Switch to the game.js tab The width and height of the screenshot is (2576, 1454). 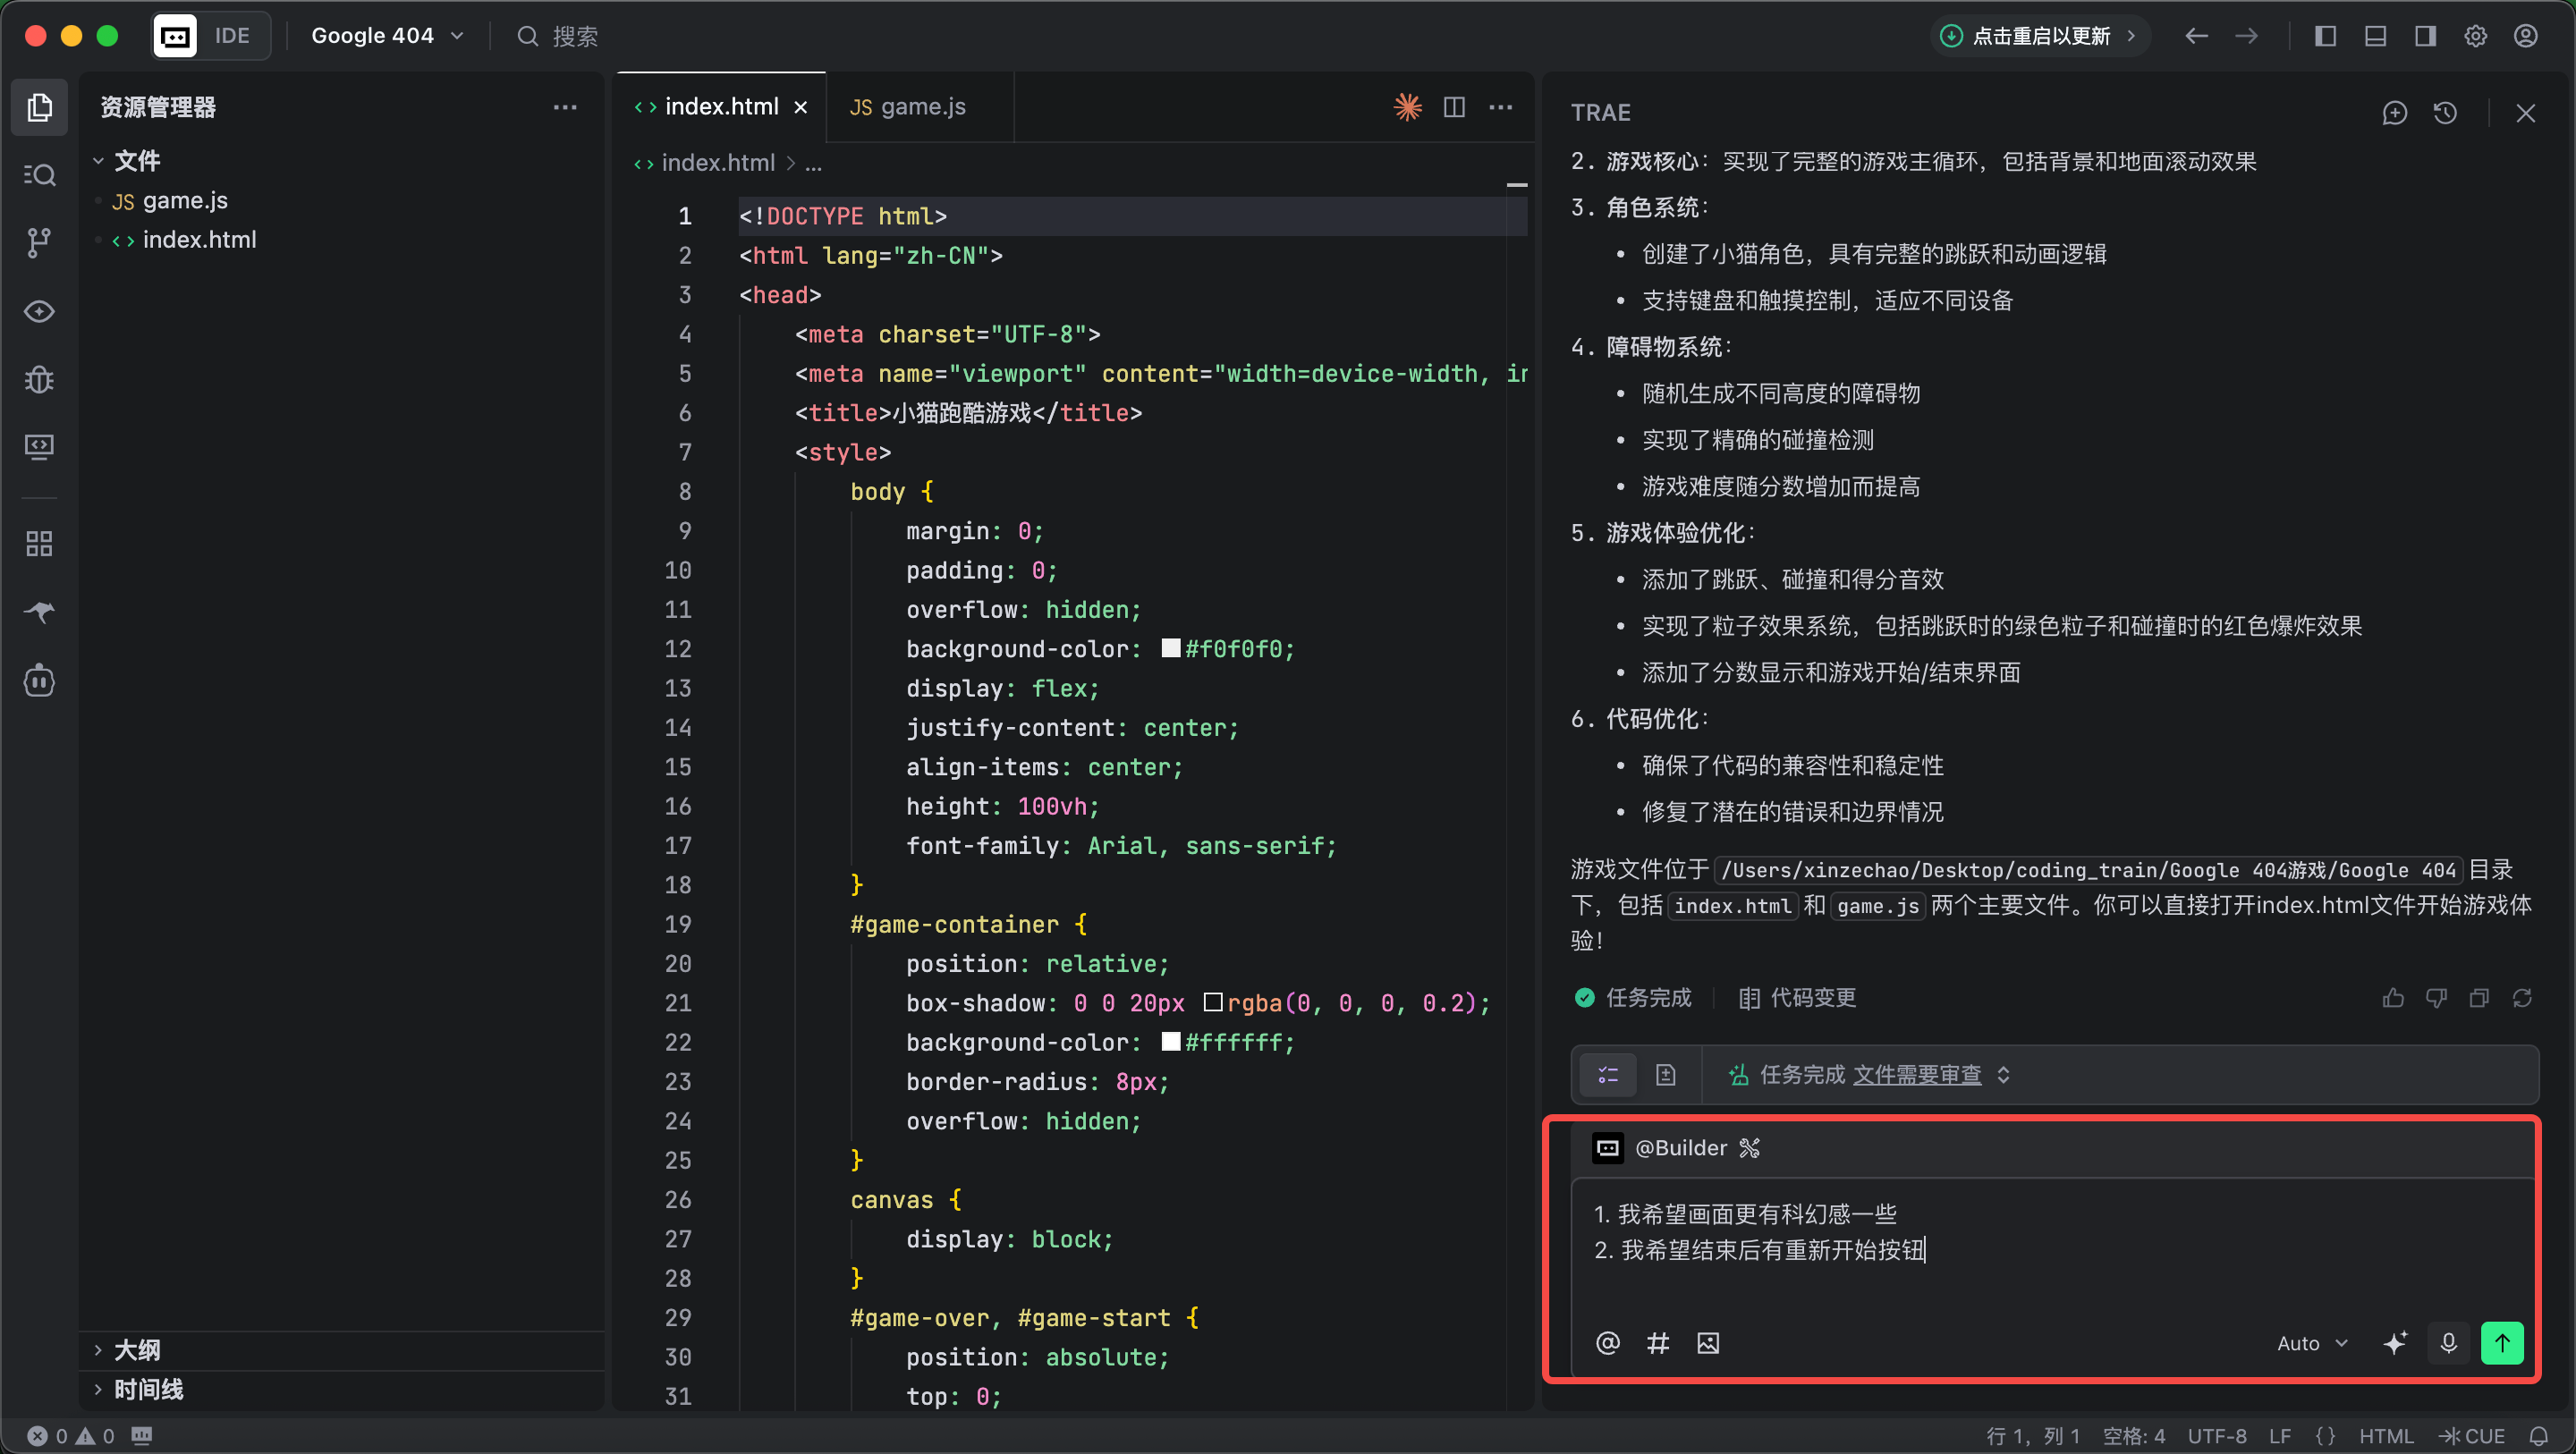coord(920,106)
